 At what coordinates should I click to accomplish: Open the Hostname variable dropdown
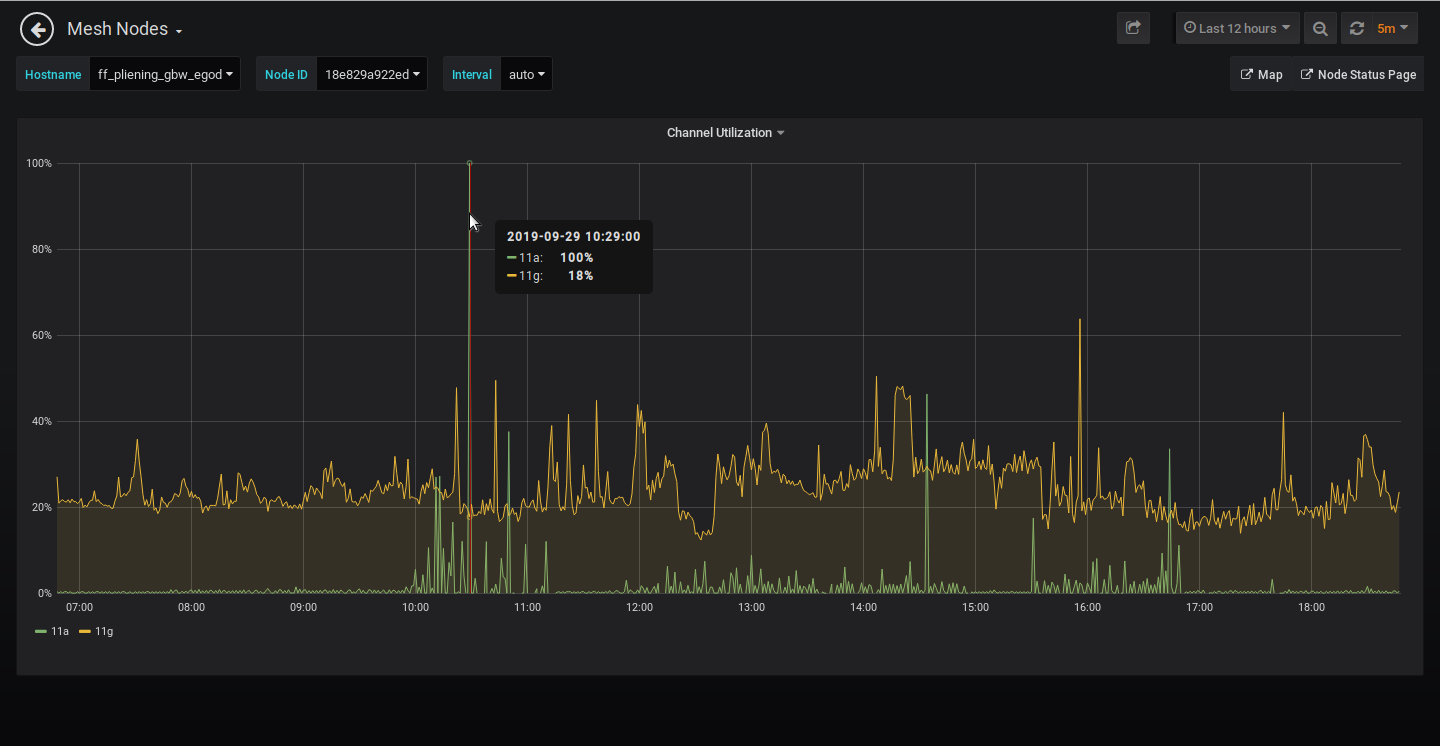coord(165,74)
